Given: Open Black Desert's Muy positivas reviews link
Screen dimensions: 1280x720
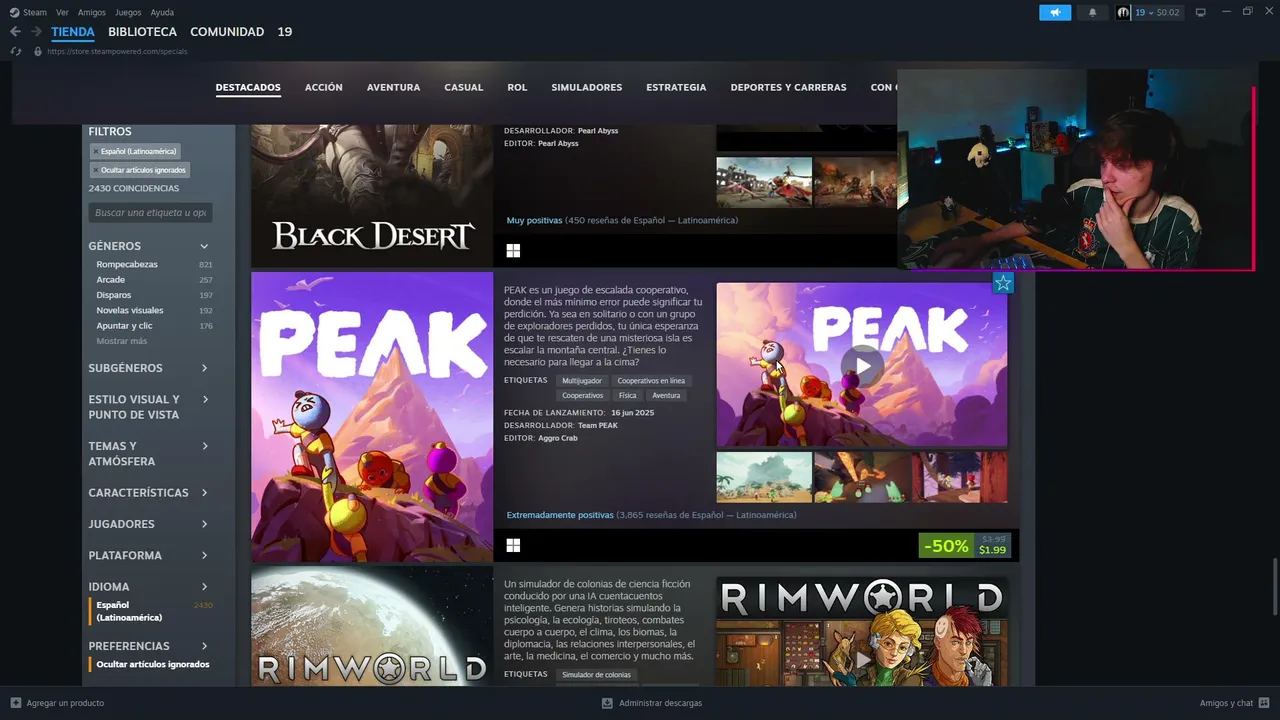Looking at the screenshot, I should pos(534,220).
